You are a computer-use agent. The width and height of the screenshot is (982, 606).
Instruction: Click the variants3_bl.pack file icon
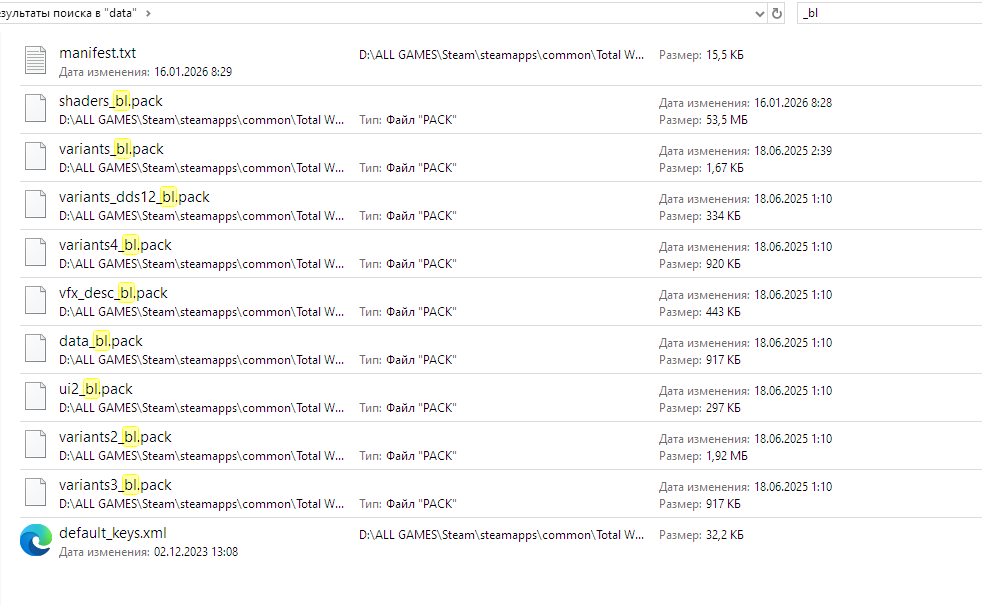(x=36, y=492)
